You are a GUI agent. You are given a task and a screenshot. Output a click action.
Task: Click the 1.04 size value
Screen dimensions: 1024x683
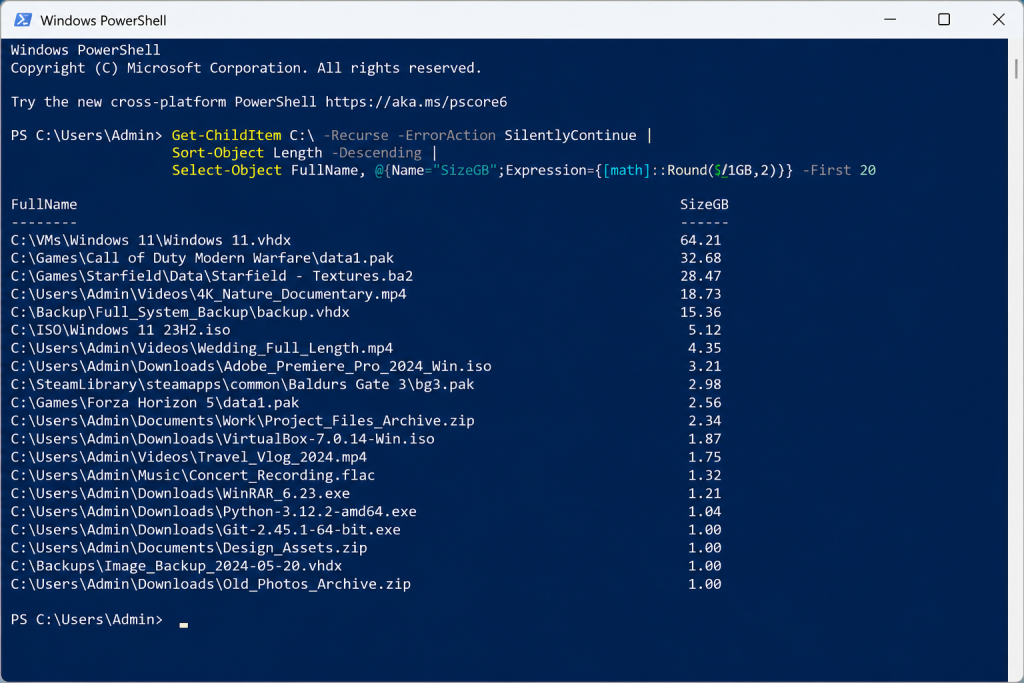tap(705, 511)
